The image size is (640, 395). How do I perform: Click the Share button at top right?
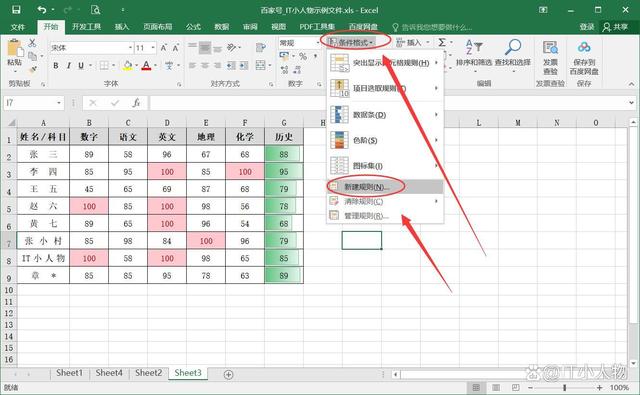click(616, 27)
